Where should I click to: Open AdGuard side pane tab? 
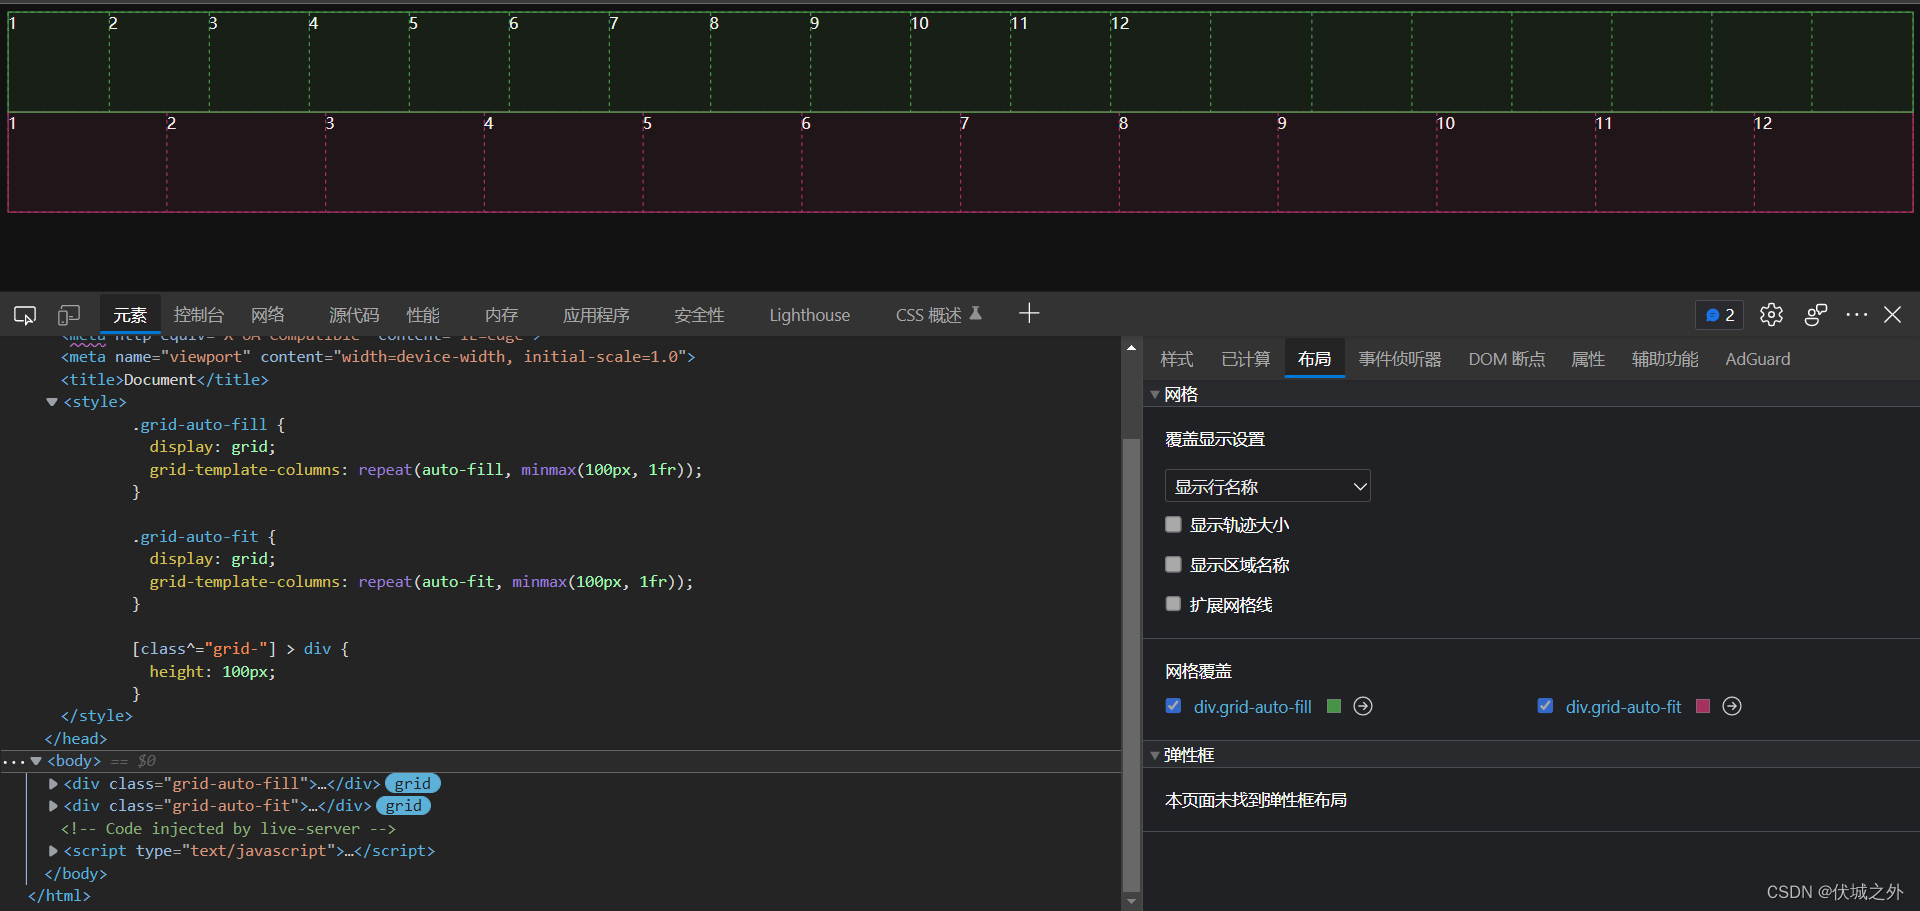(1758, 359)
